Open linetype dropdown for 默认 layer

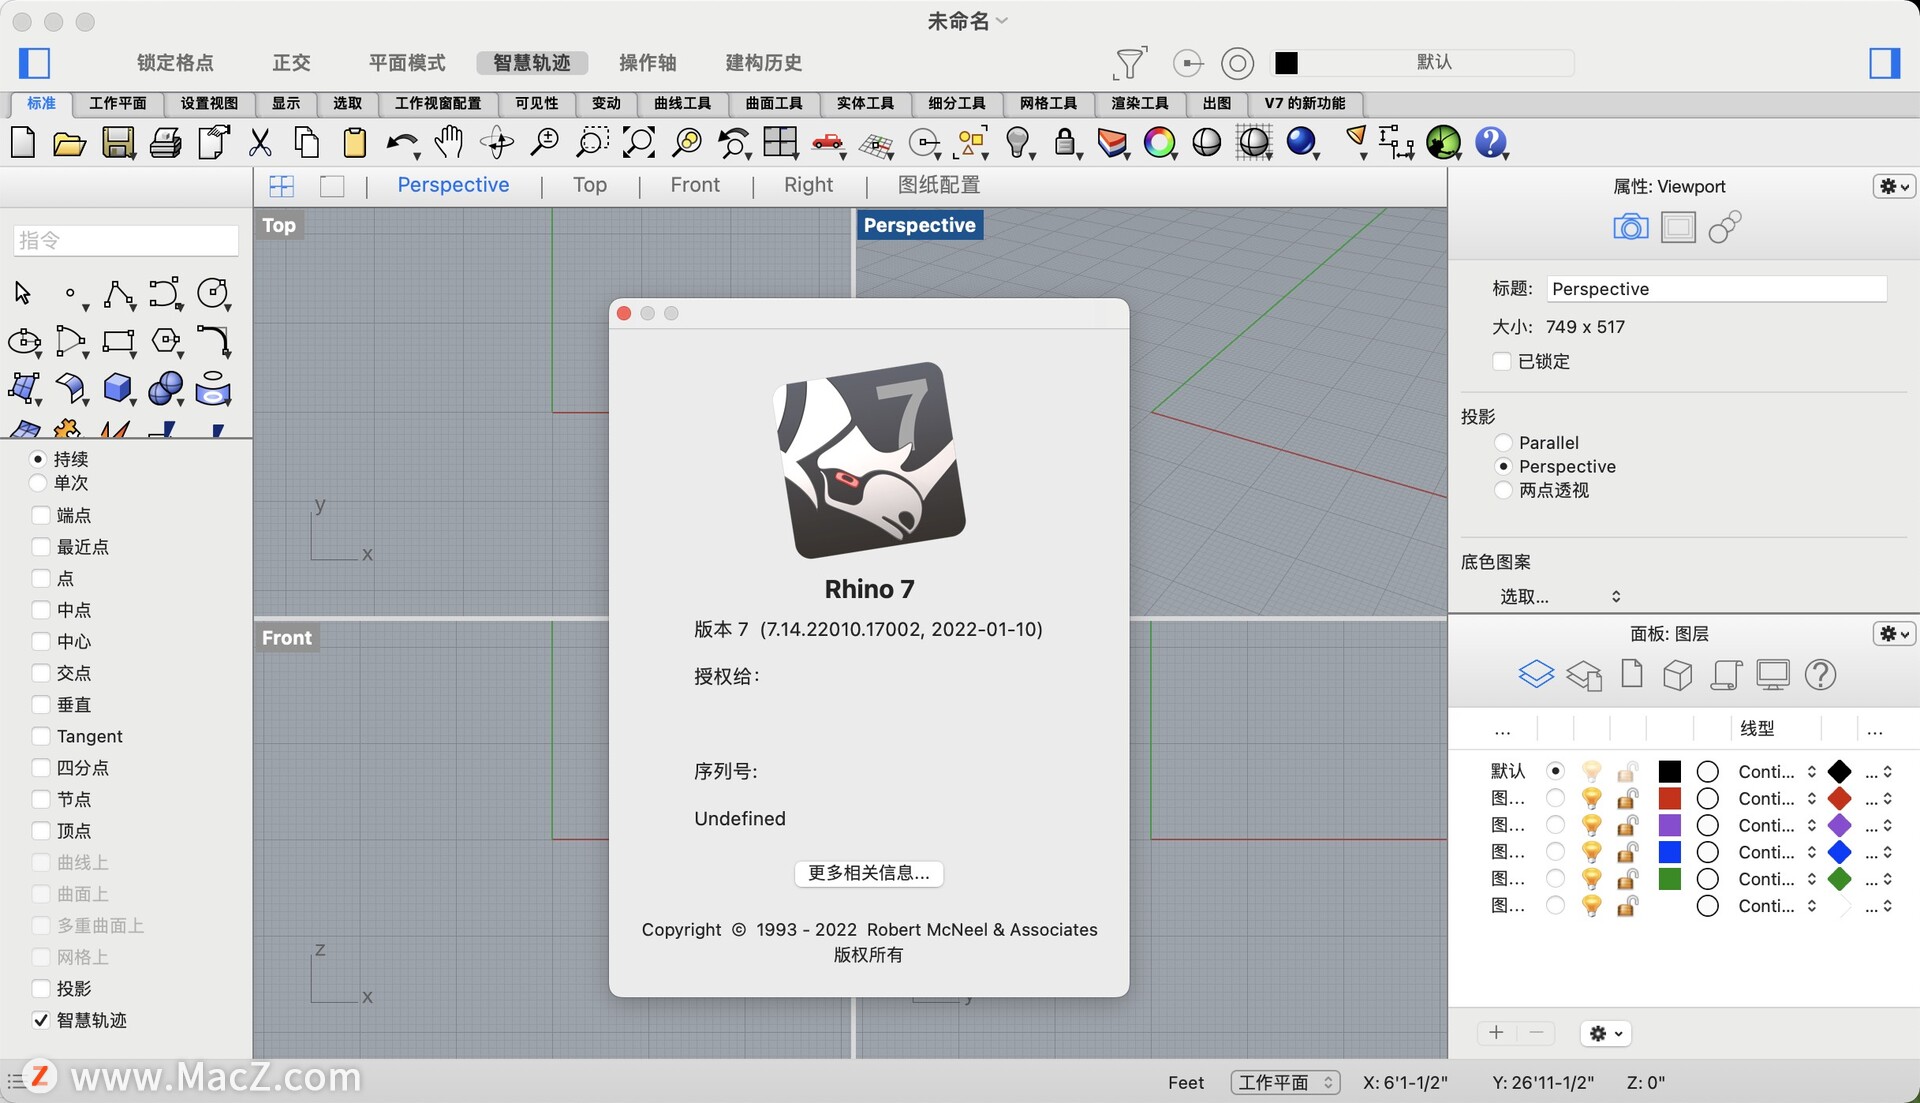click(x=1777, y=771)
